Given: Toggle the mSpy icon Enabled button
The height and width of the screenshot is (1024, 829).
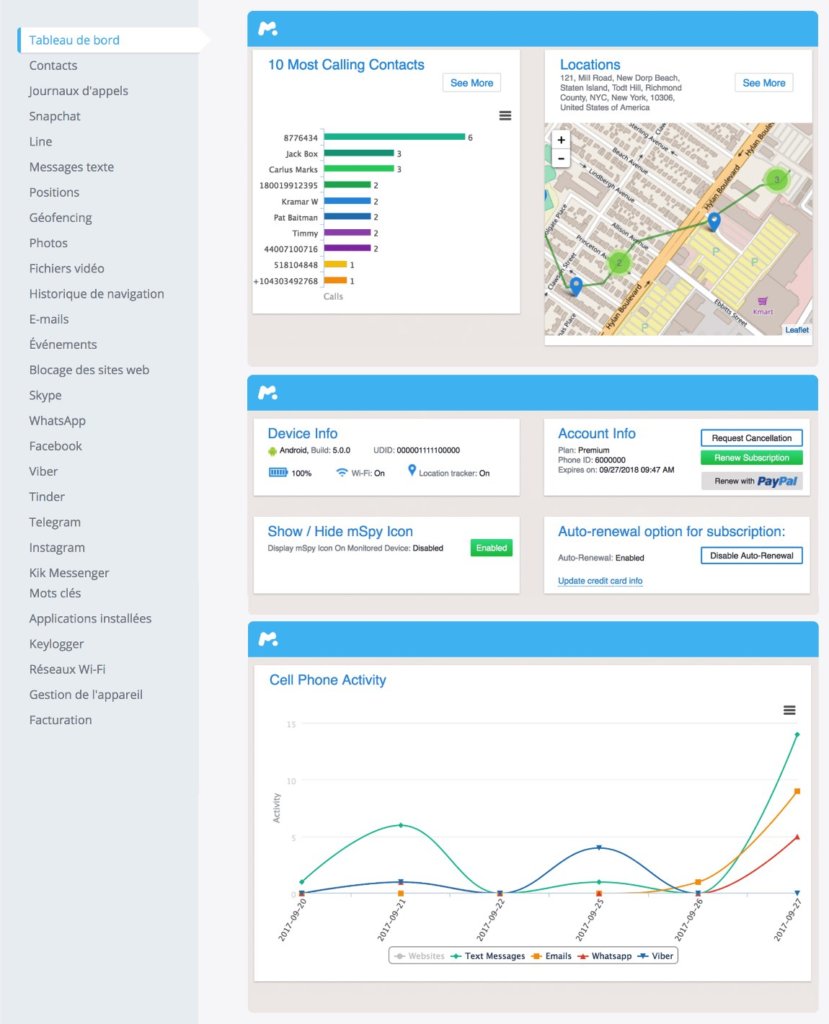Looking at the screenshot, I should click(x=491, y=548).
